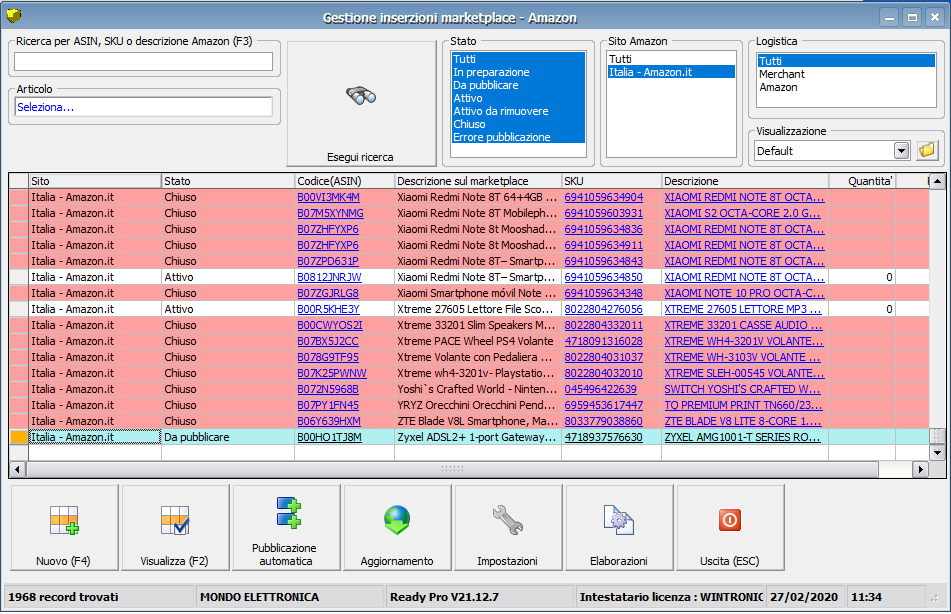Select 'Chiuso' in the Stato filter list

click(518, 124)
